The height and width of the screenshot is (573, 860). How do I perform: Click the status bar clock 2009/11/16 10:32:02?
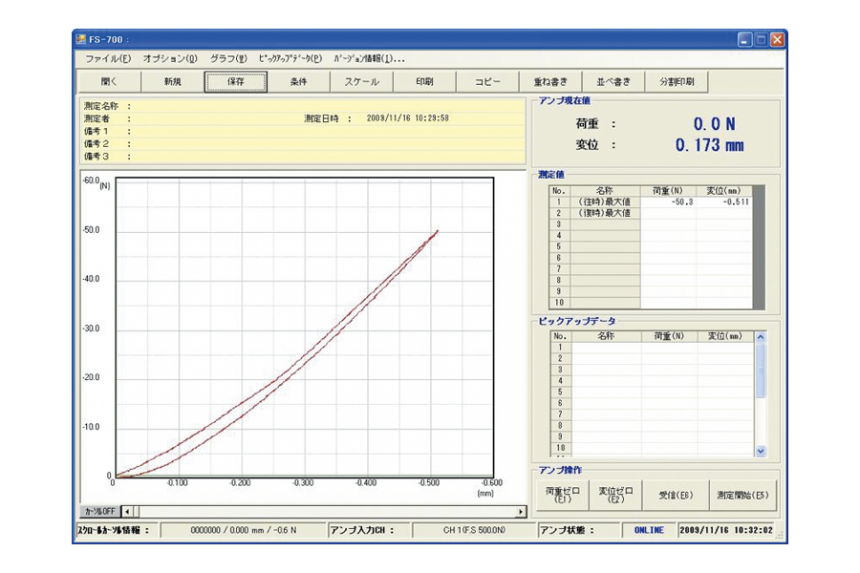[726, 530]
